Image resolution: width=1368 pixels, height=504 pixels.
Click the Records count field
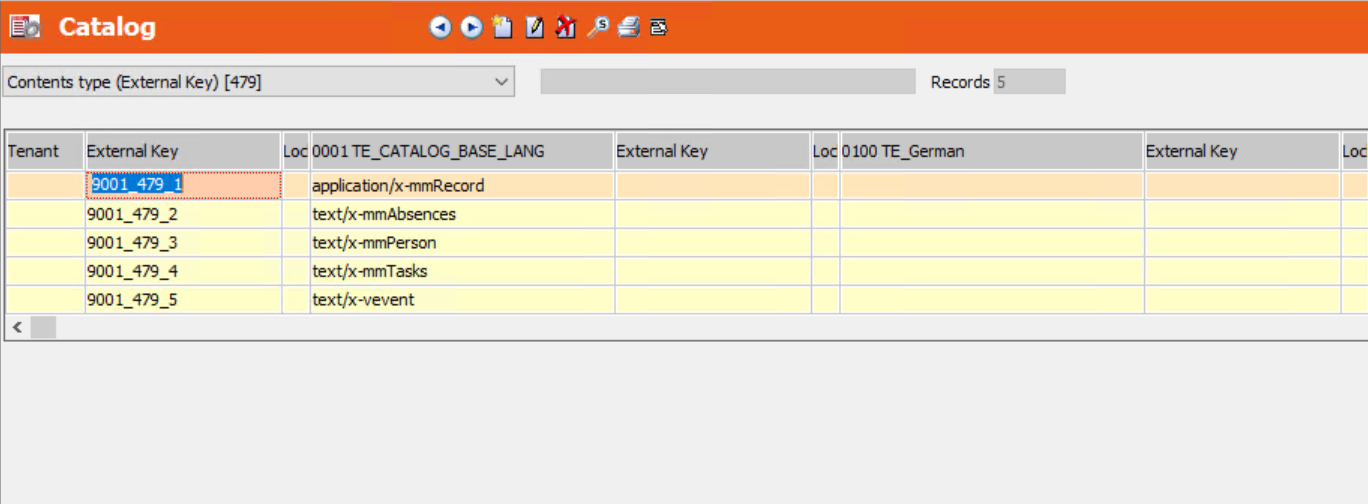1029,82
